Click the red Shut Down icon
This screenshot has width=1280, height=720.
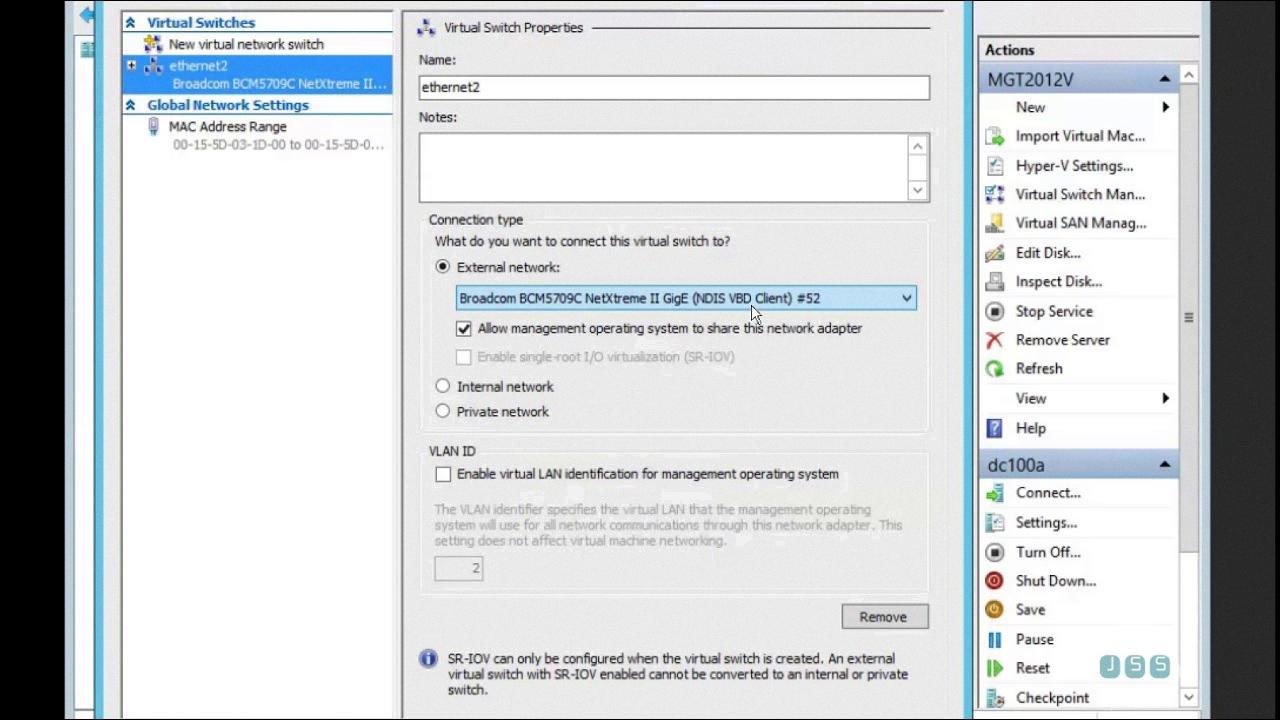[x=994, y=581]
